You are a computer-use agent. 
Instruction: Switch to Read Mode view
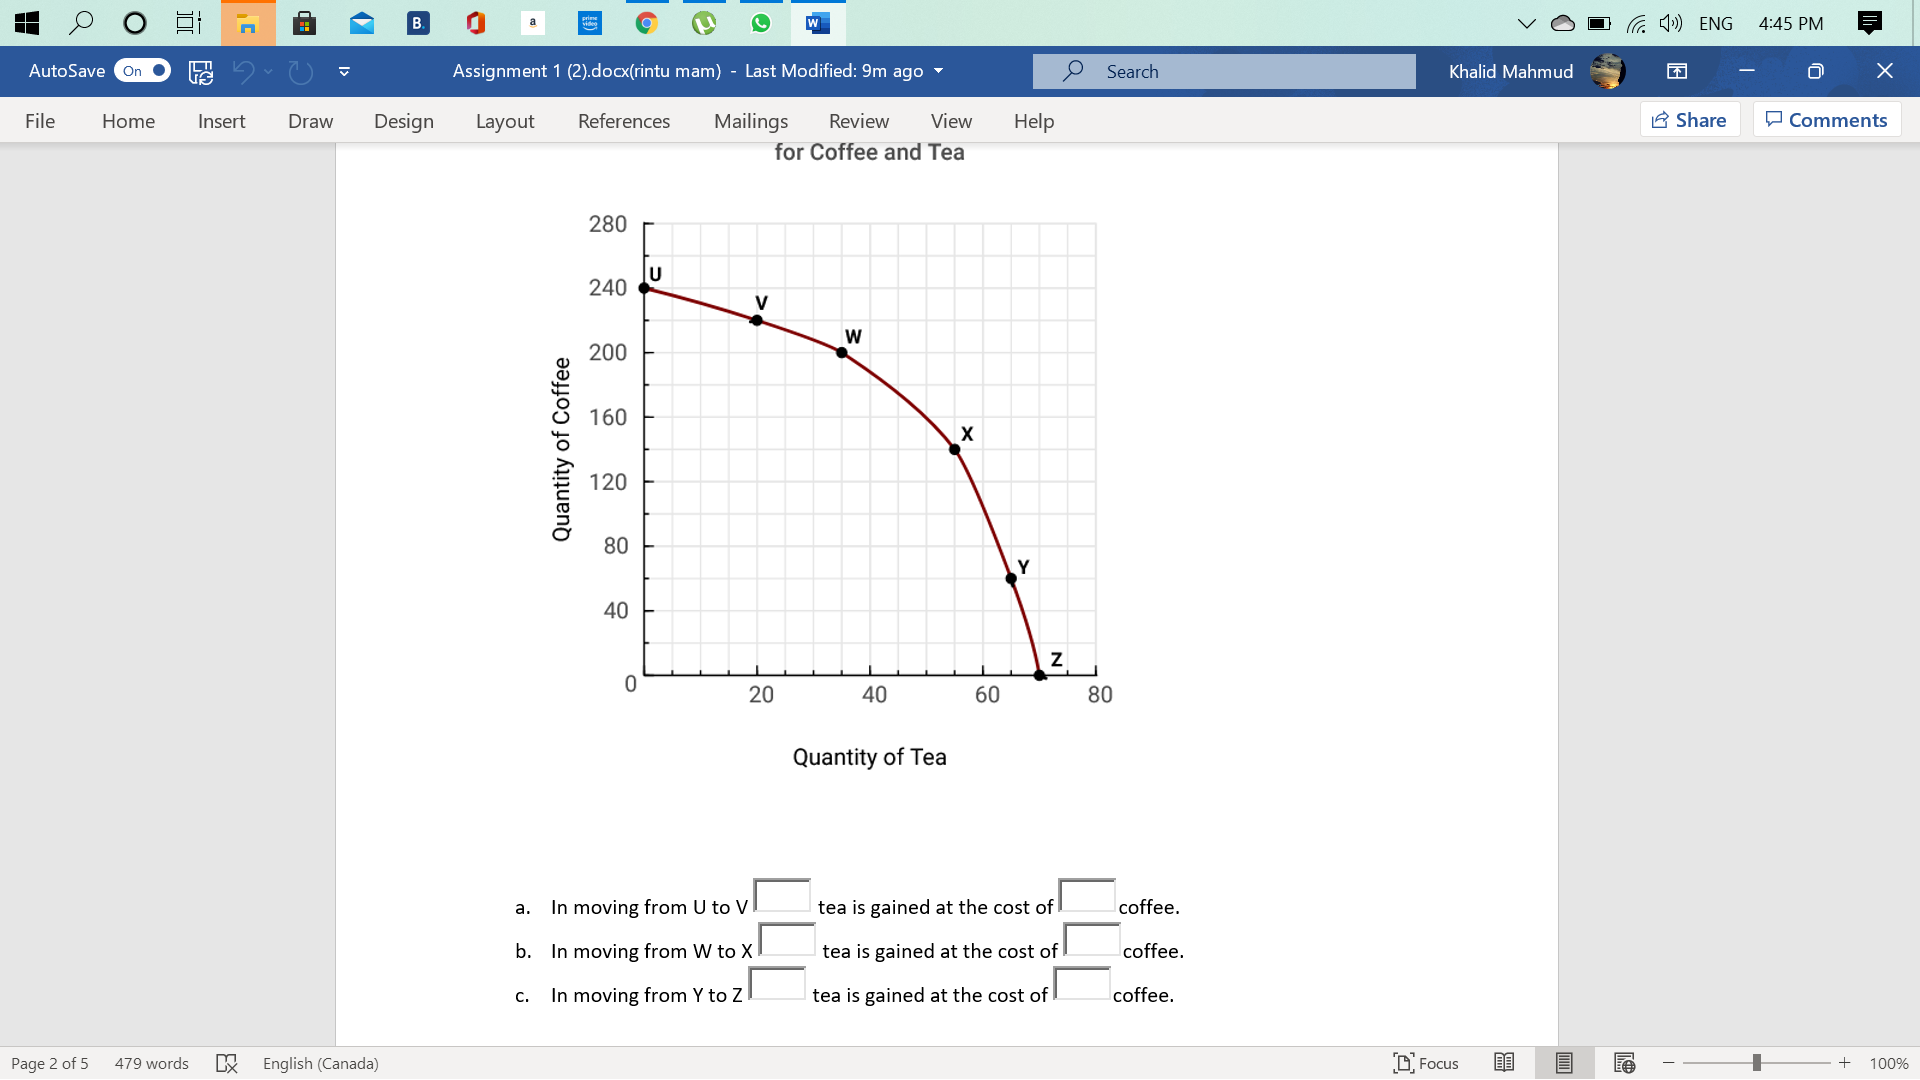[1506, 1063]
